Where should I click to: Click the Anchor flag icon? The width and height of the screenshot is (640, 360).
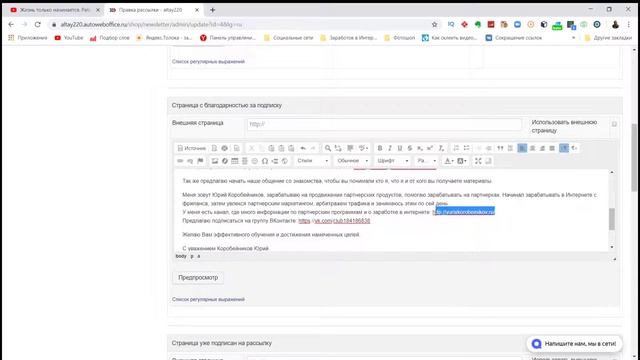(x=200, y=161)
